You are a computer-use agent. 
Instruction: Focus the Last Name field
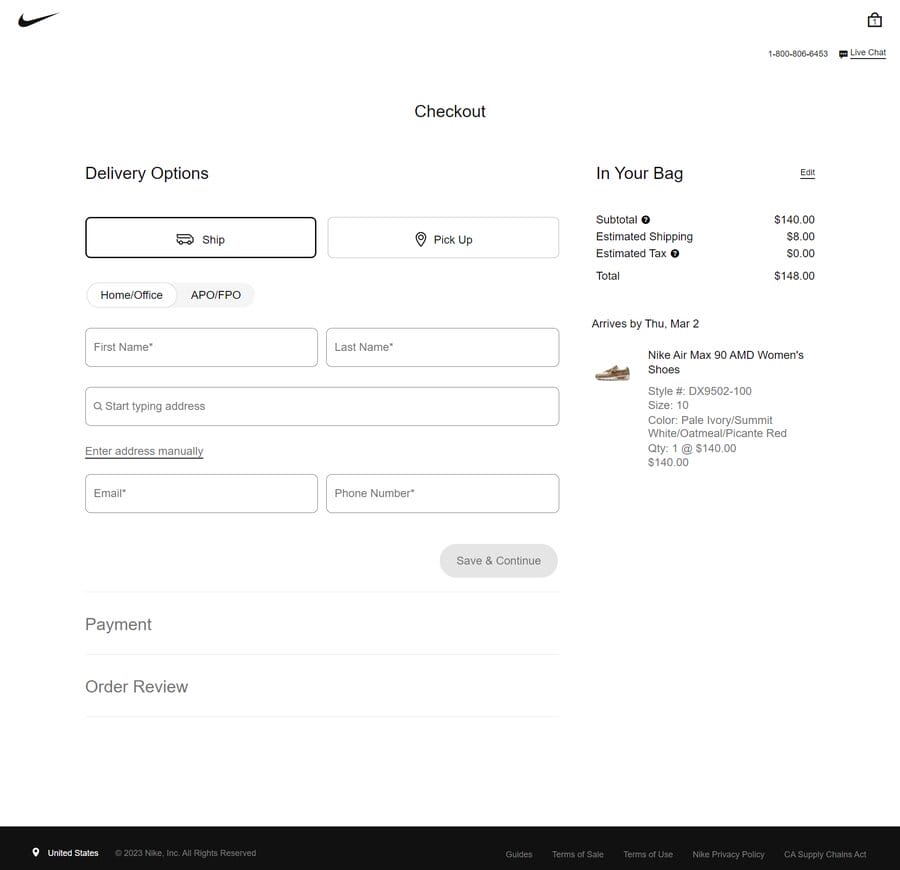coord(443,347)
